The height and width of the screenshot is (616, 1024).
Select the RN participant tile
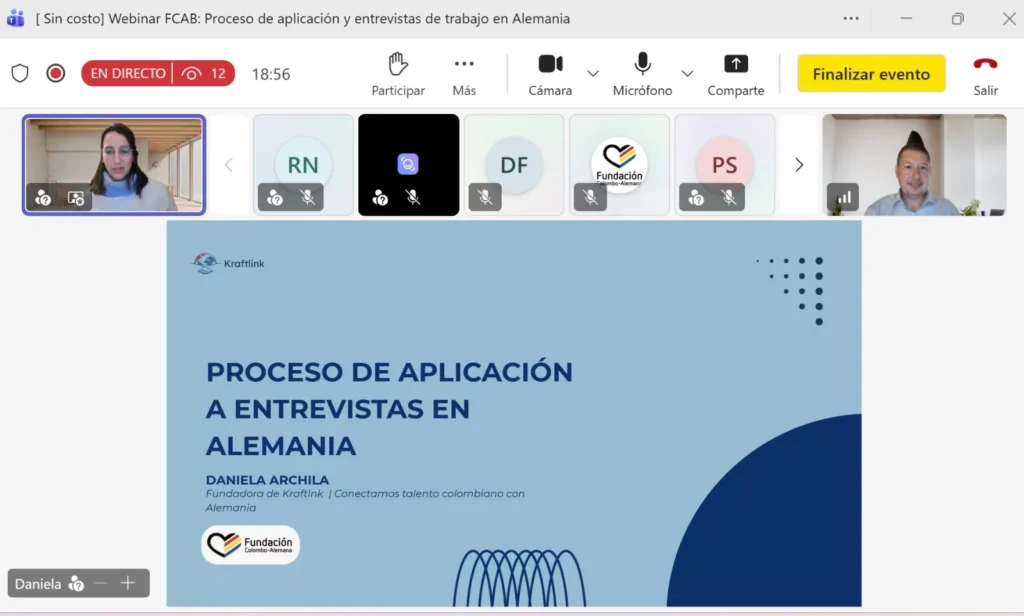click(x=303, y=164)
